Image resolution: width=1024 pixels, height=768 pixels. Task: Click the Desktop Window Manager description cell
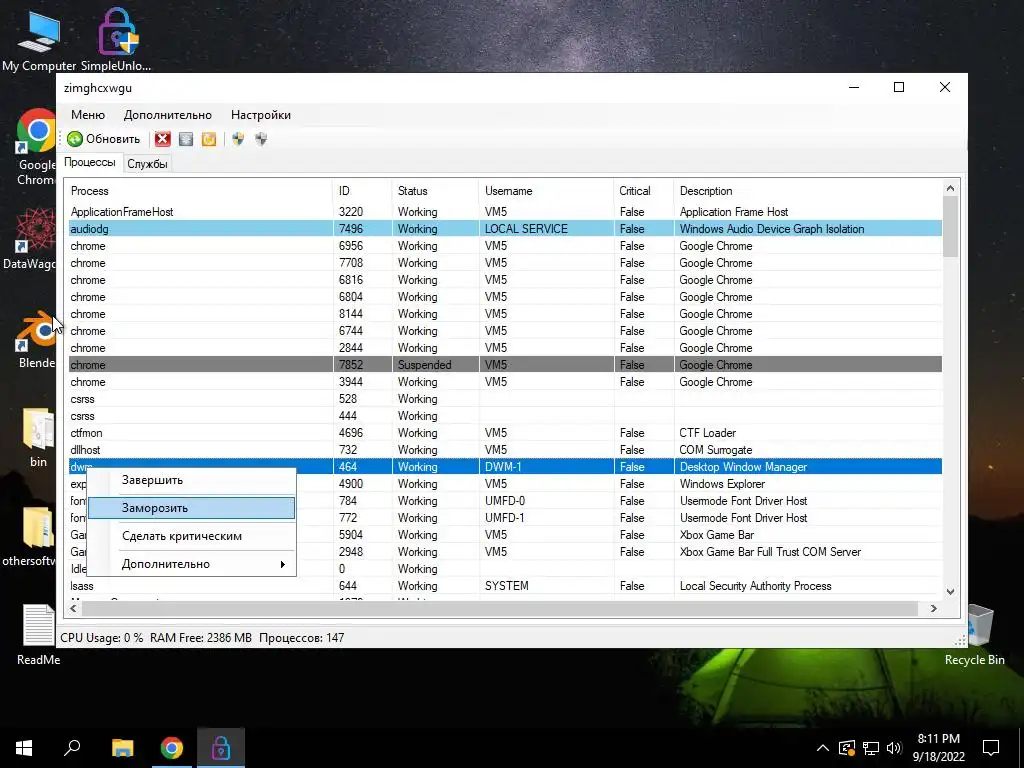click(743, 467)
